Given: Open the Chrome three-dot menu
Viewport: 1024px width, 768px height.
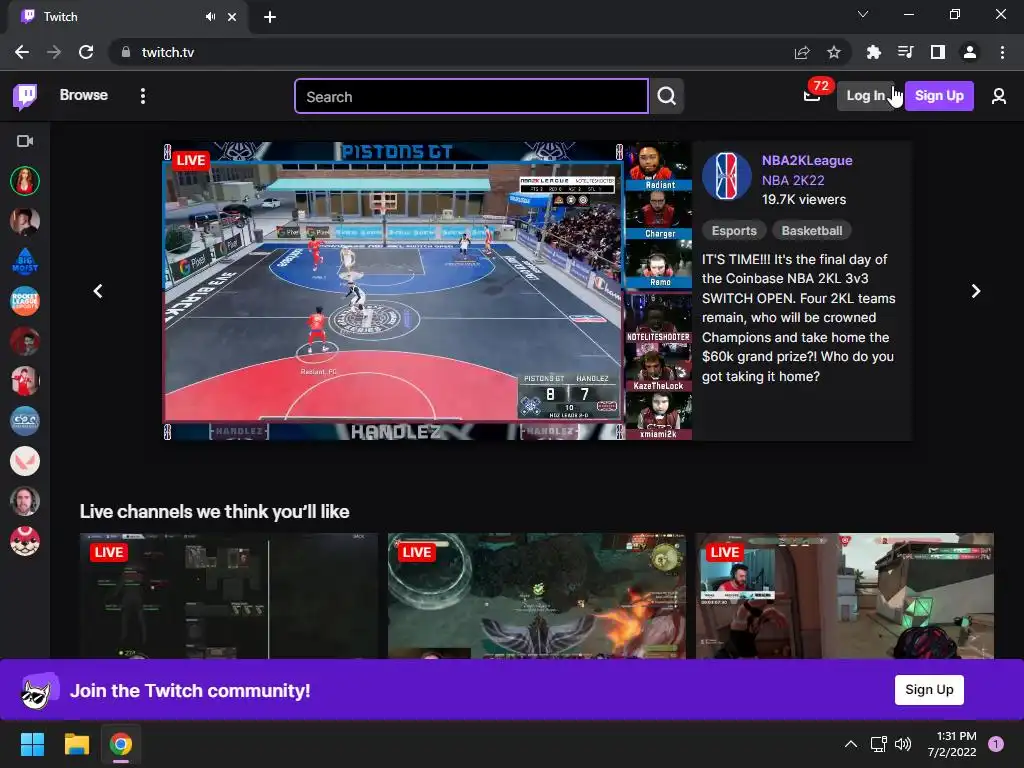Looking at the screenshot, I should tap(1002, 52).
